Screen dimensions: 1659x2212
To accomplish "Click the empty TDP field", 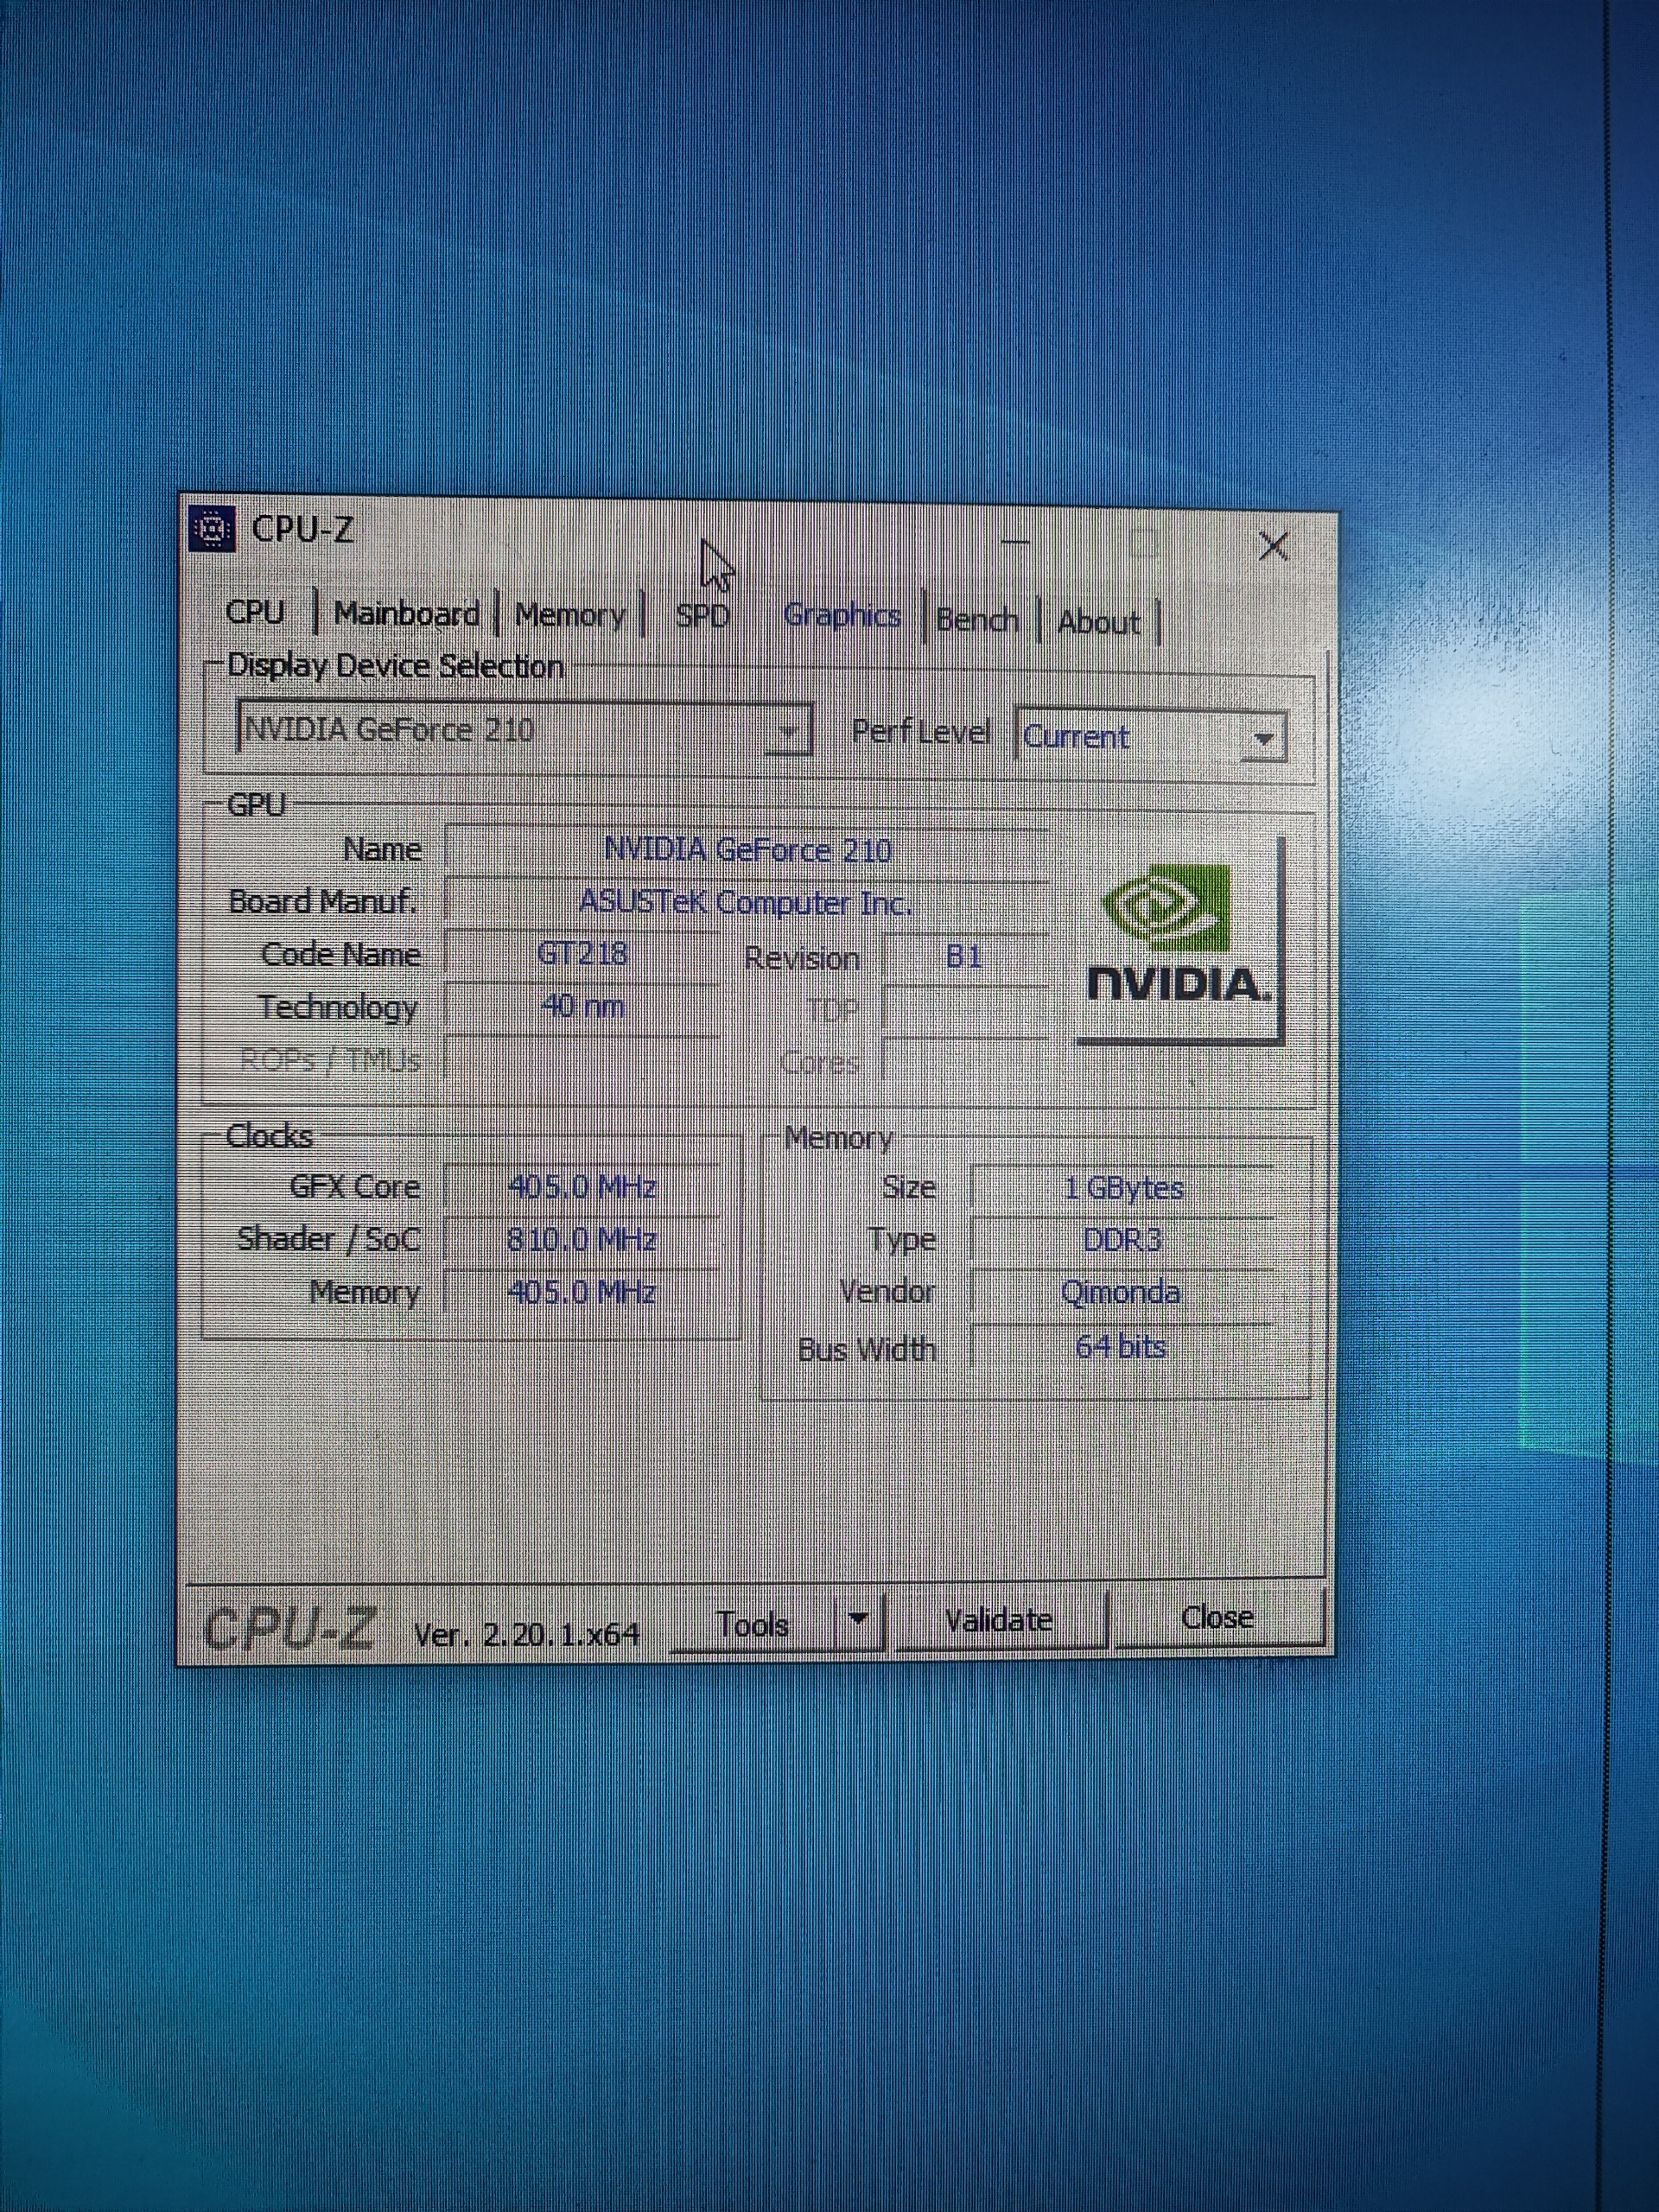I will coord(965,1011).
